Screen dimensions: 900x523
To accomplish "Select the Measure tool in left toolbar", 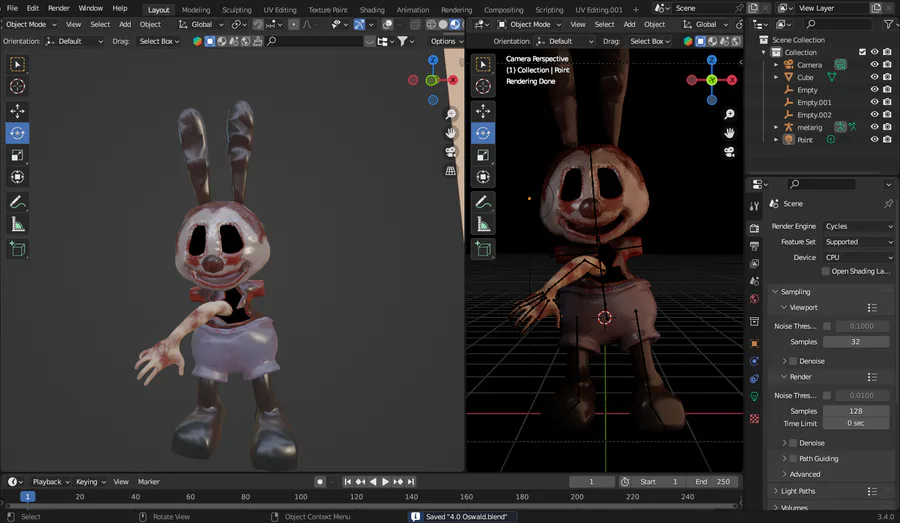I will (x=17, y=225).
